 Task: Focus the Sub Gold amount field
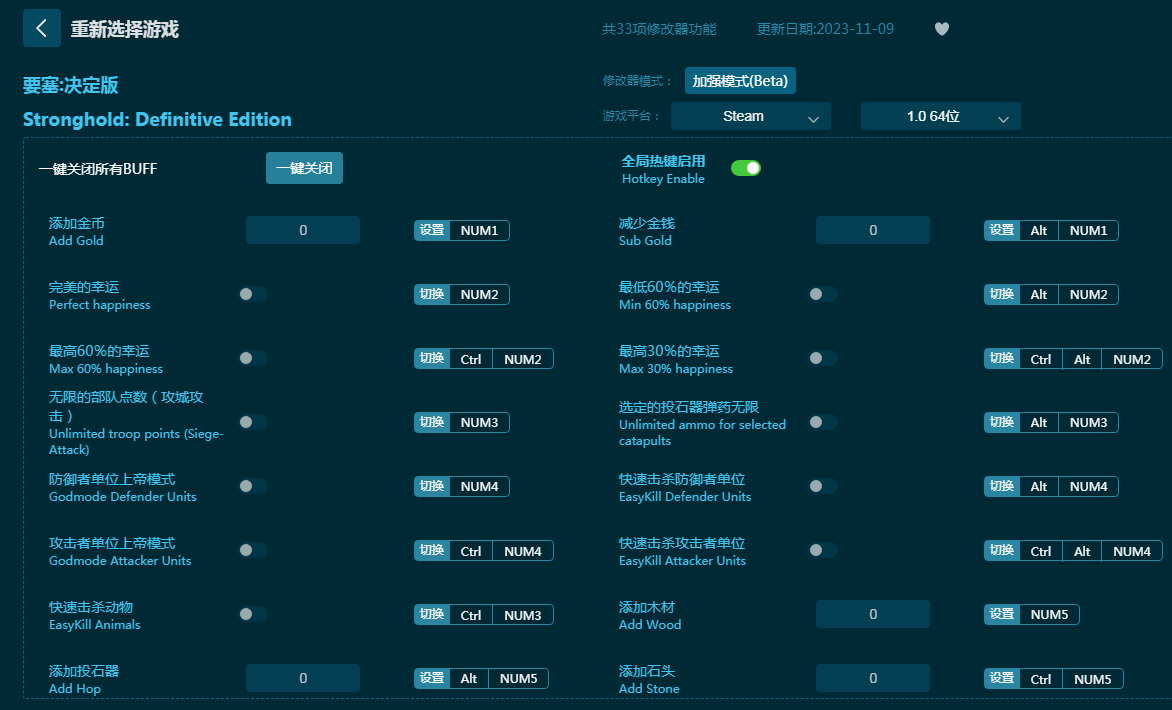872,230
